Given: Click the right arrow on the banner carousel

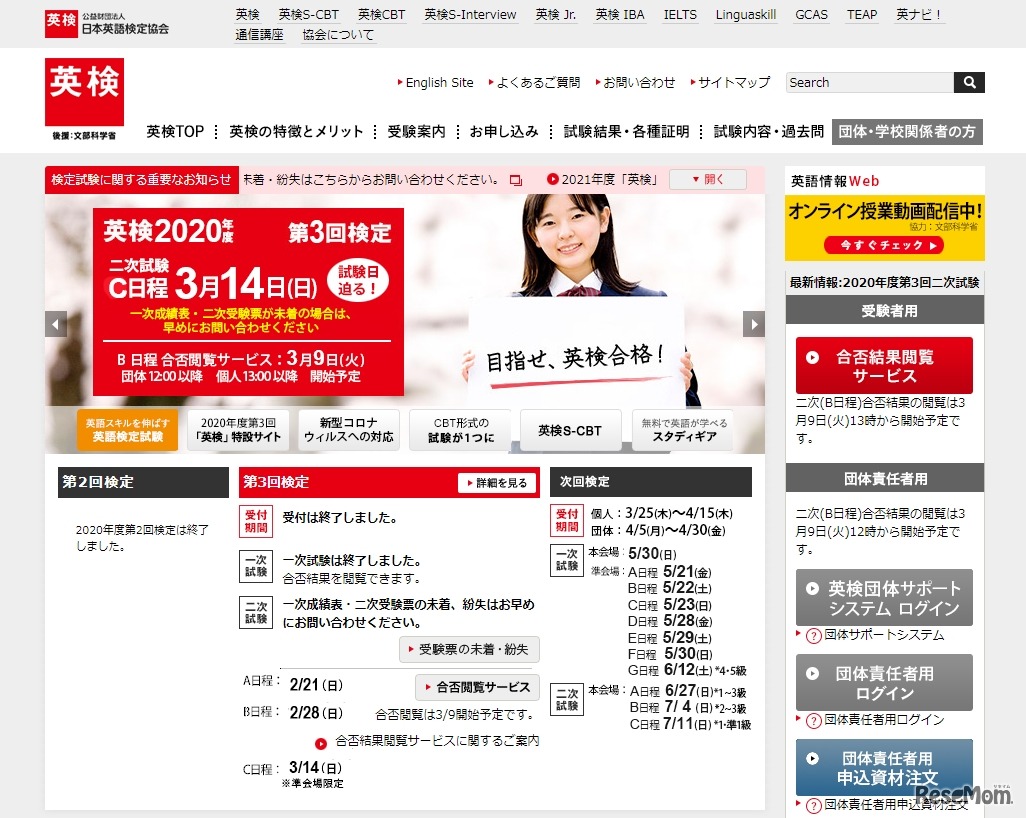Looking at the screenshot, I should tap(756, 324).
